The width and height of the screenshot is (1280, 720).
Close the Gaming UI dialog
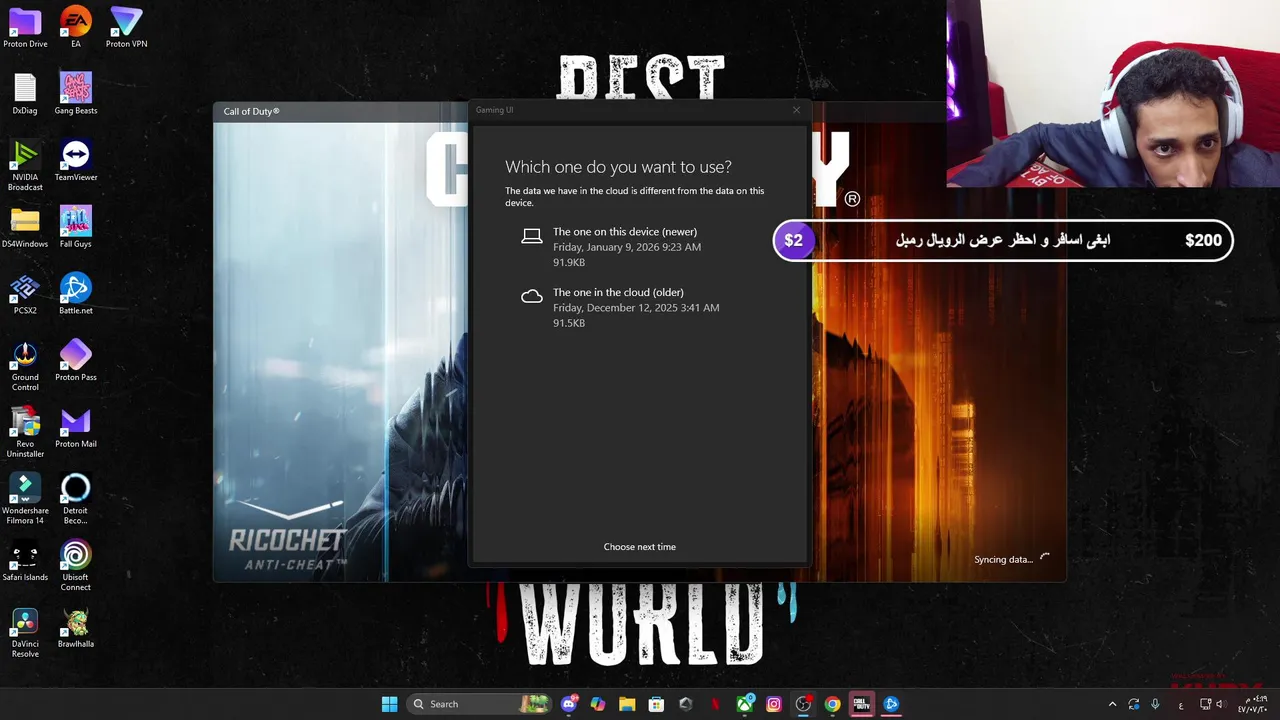pyautogui.click(x=796, y=110)
